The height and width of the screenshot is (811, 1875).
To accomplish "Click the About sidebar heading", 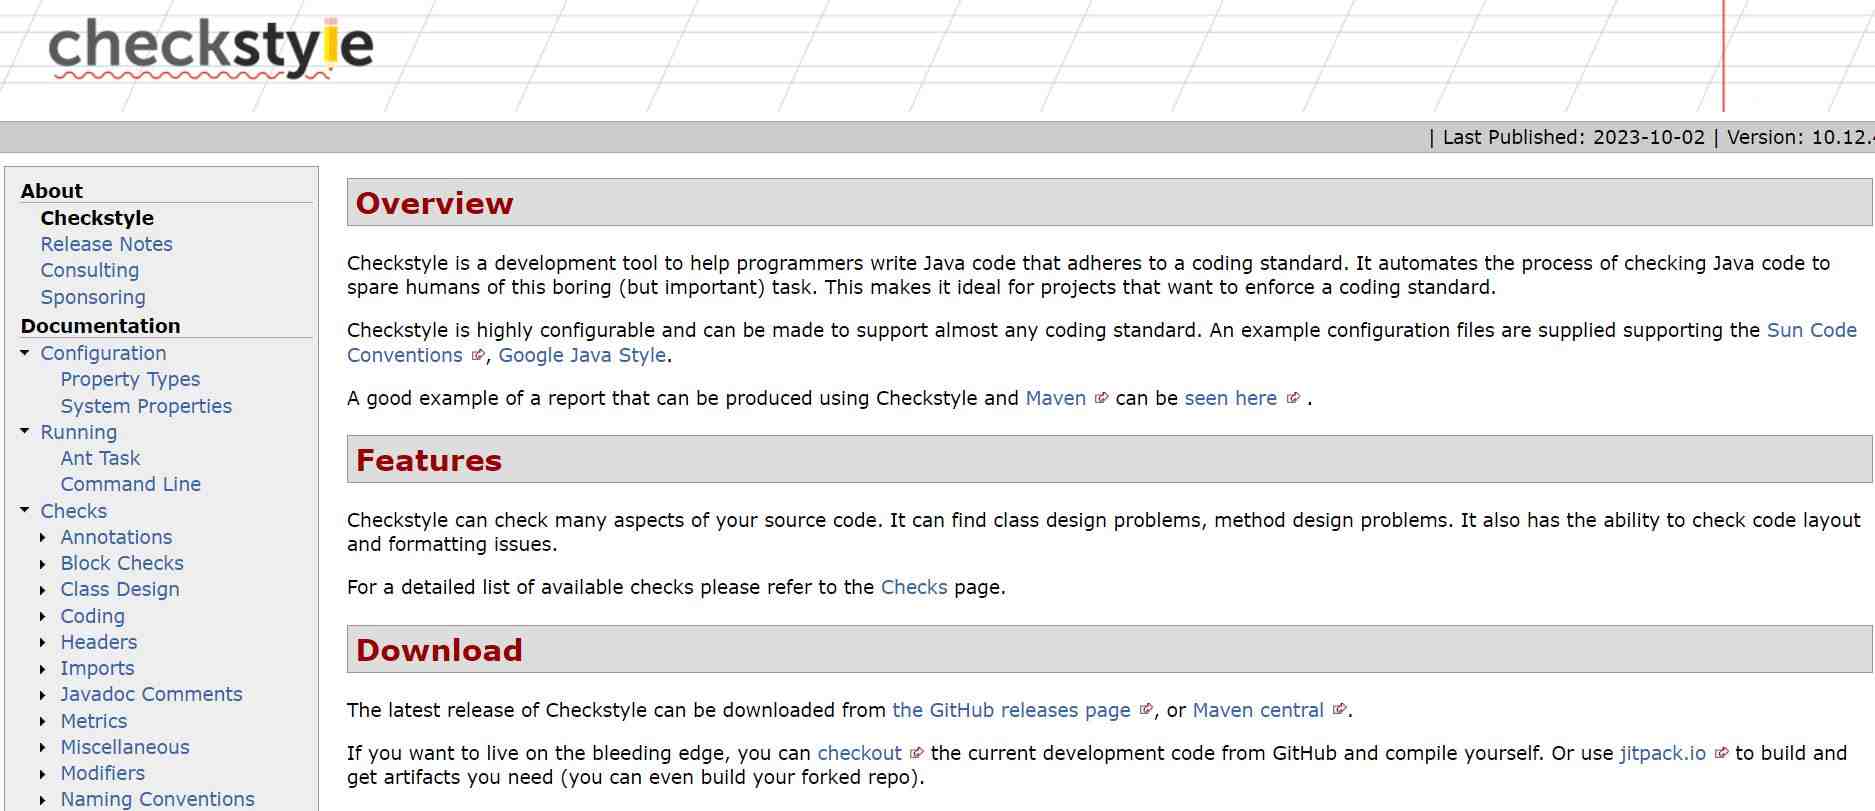I will pos(51,191).
